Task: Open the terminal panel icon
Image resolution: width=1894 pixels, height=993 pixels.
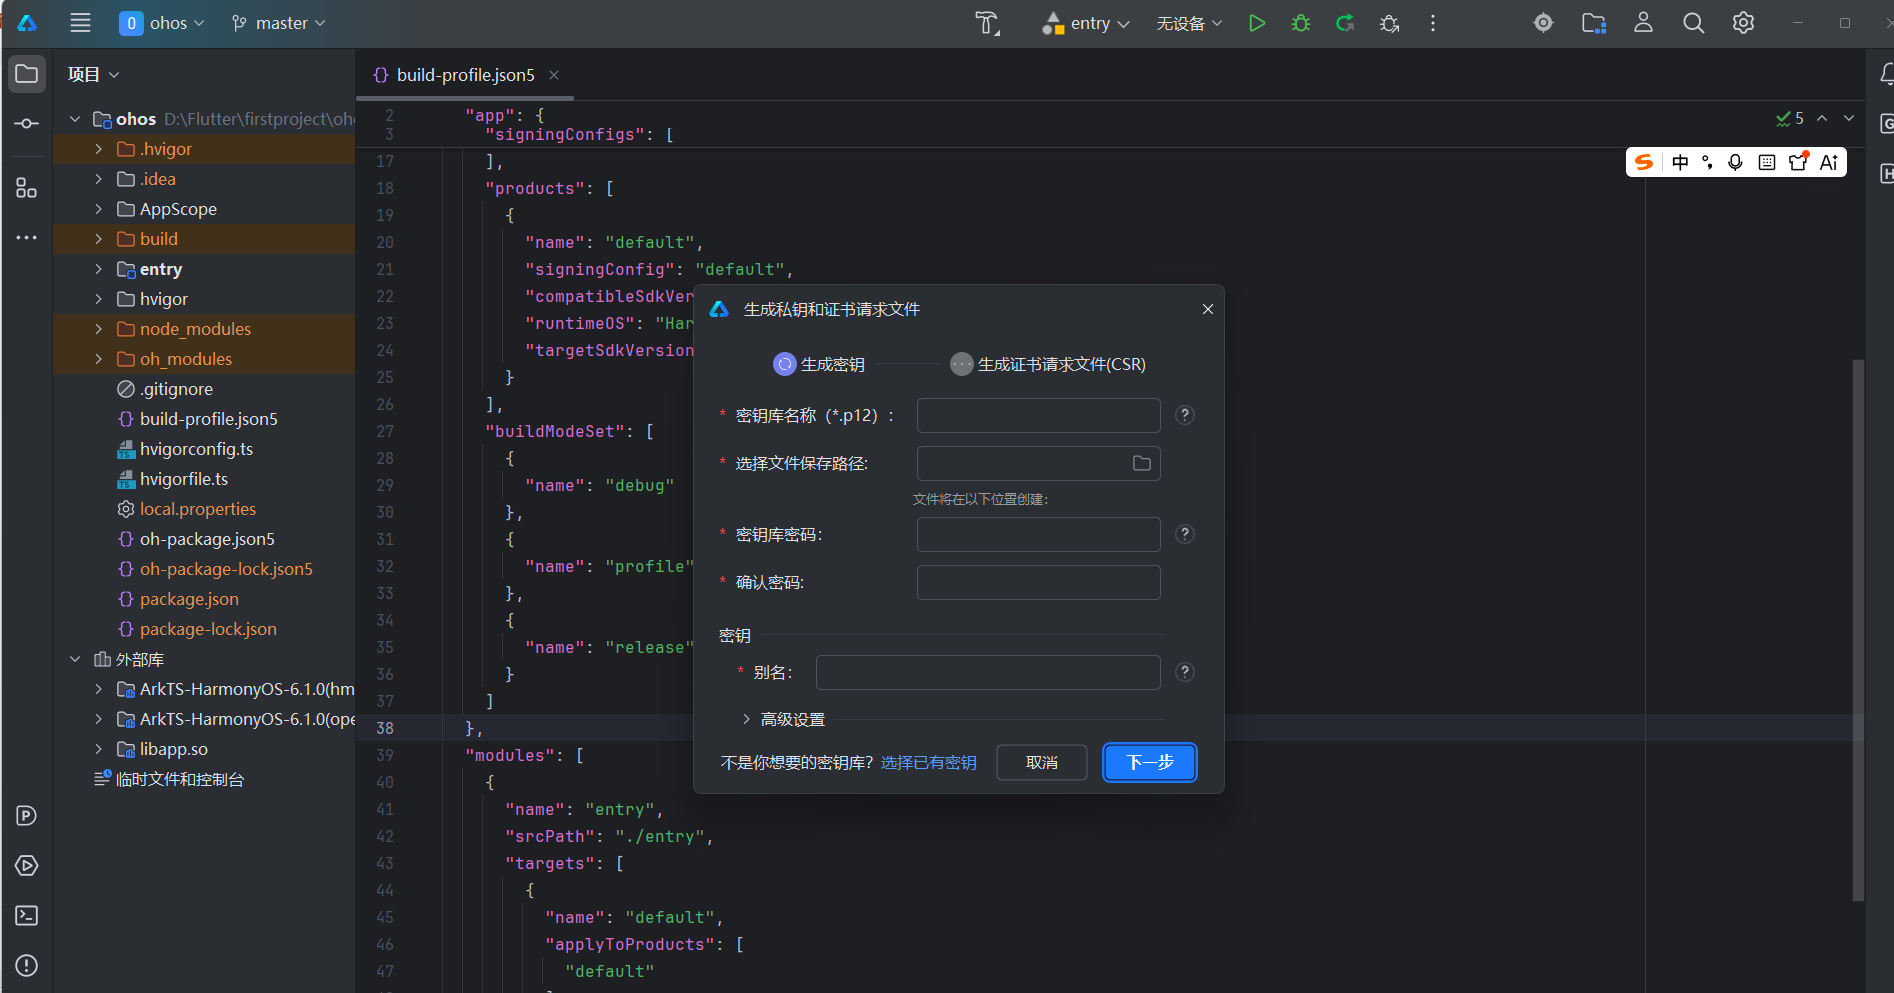Action: click(27, 915)
